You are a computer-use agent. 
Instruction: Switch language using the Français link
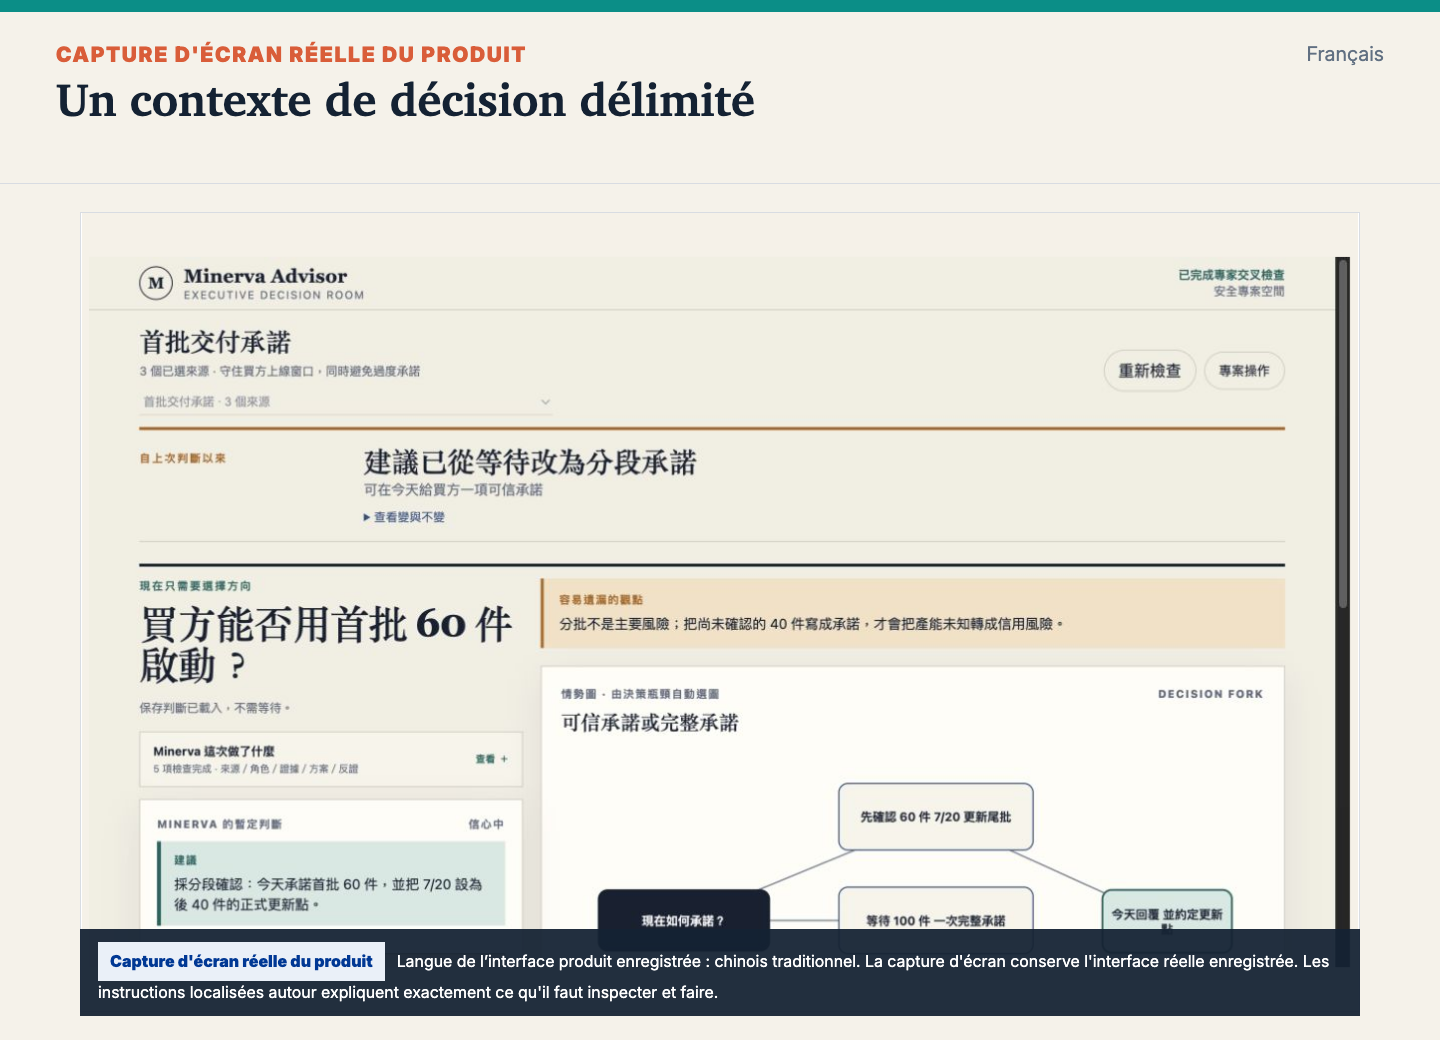coord(1344,54)
